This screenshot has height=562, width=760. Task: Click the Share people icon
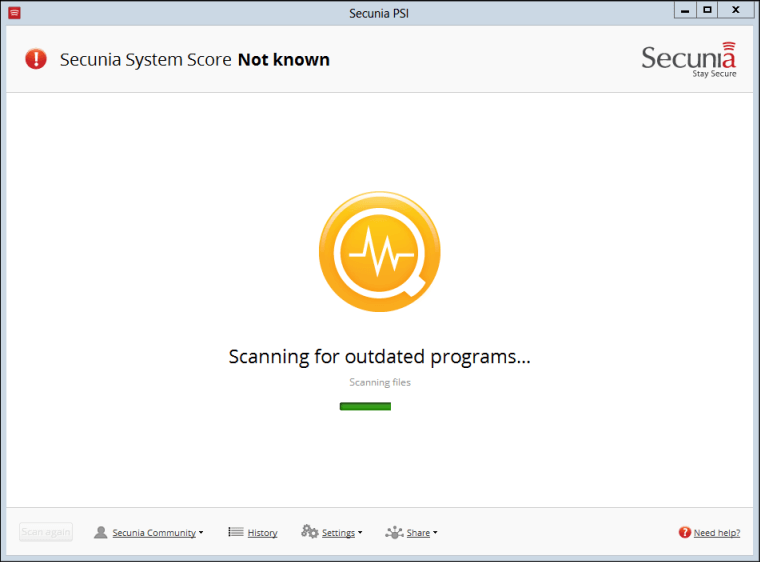394,532
